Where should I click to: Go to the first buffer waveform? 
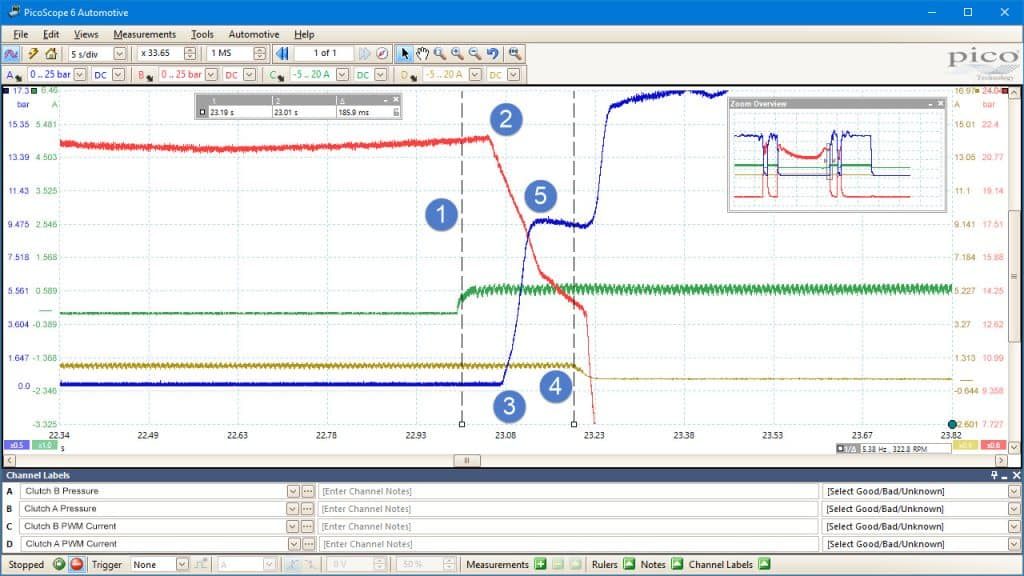point(282,54)
